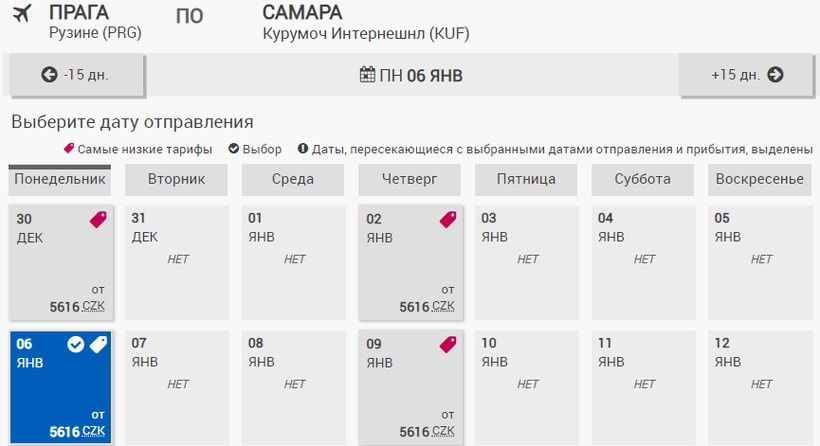This screenshot has width=820, height=446.
Task: Click the 31 ДЕК unavailable date cell
Action: 176,262
